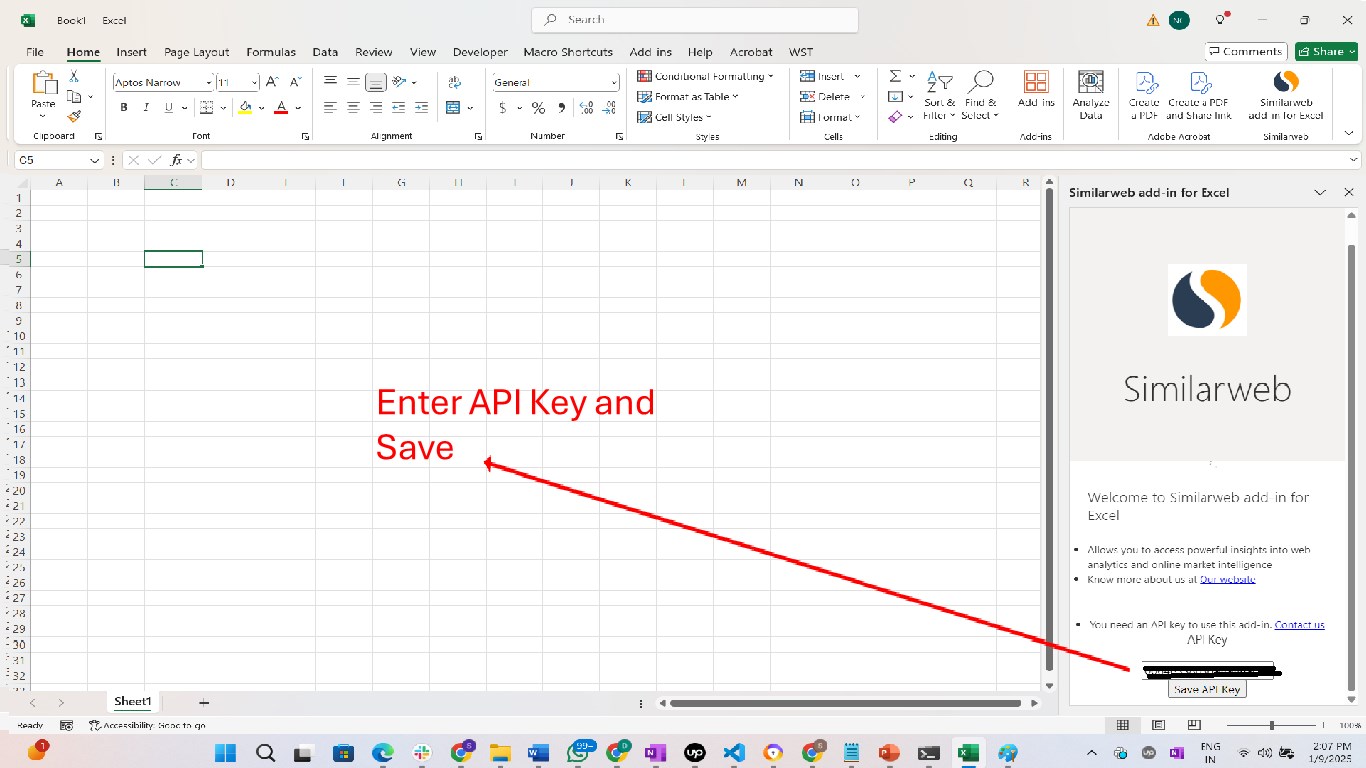This screenshot has width=1366, height=768.
Task: Open Sort & Filter
Action: click(939, 96)
